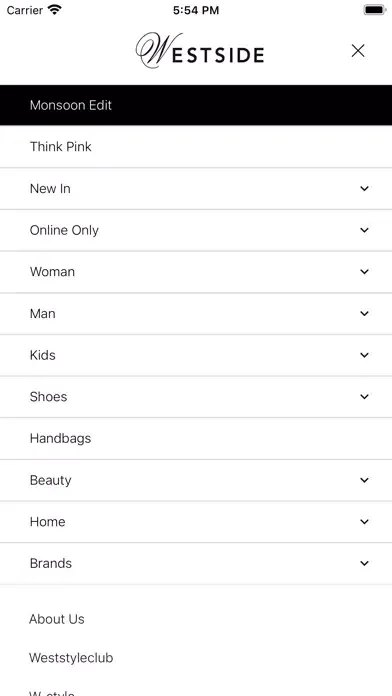Select the Woman menu label

coord(52,272)
